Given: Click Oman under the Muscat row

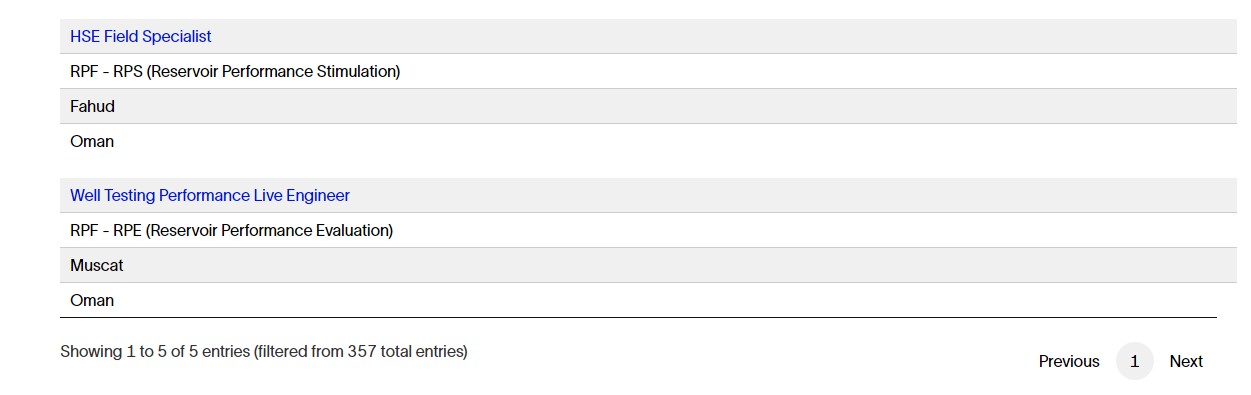Looking at the screenshot, I should pos(92,300).
